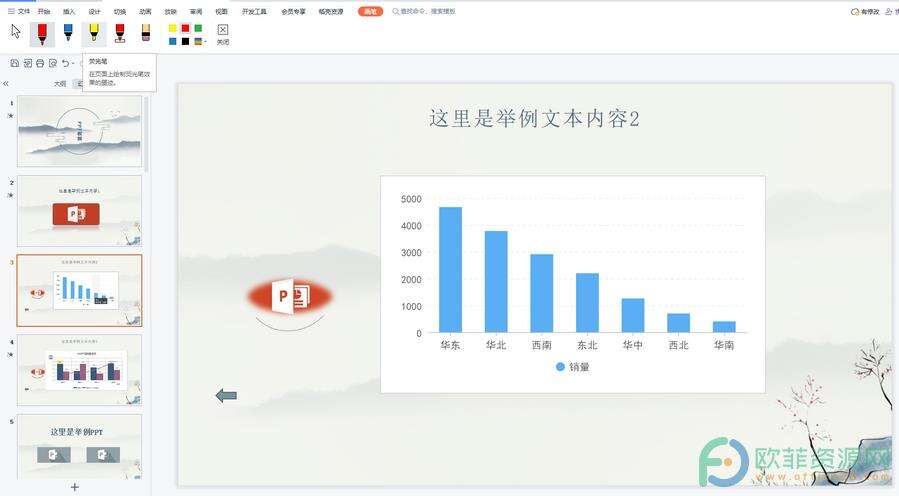Switch to the 切换 ribbon tab

click(x=120, y=11)
